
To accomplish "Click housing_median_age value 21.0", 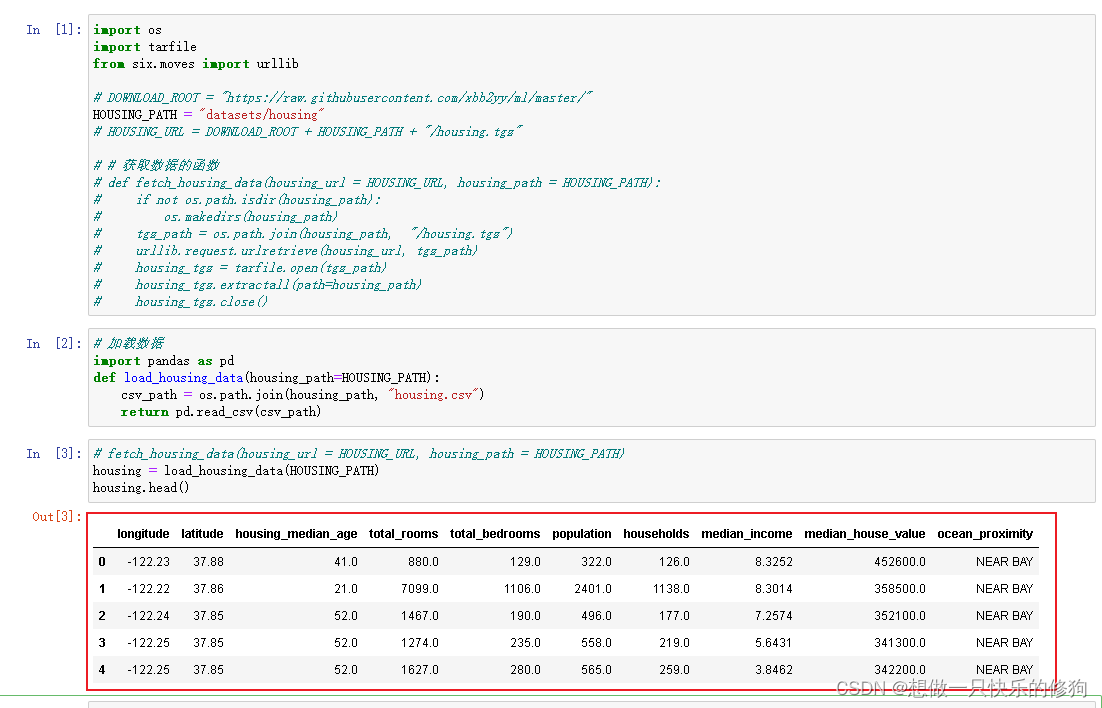I will click(x=346, y=588).
